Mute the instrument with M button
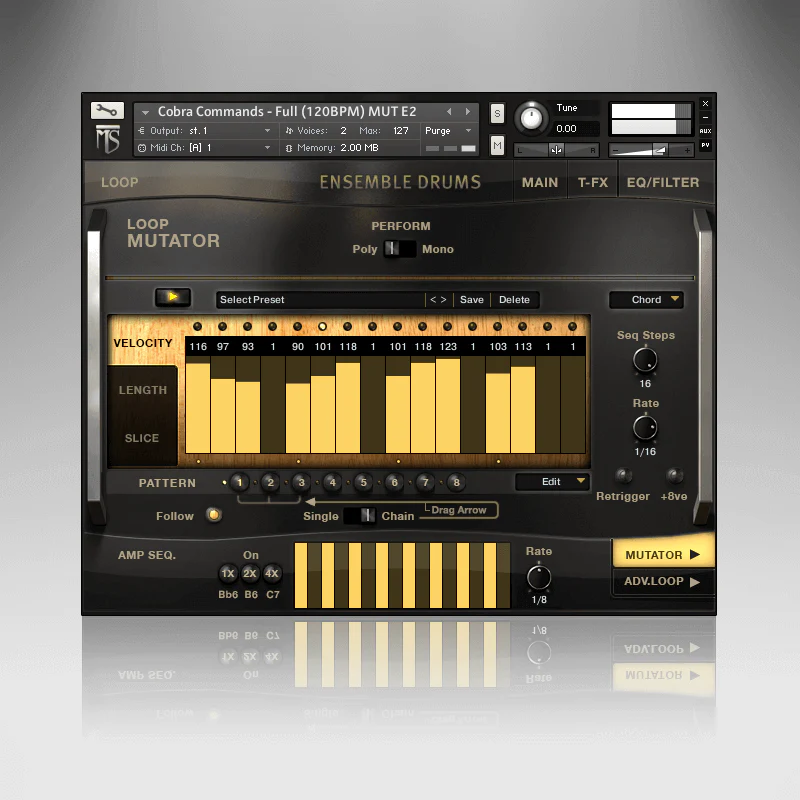This screenshot has height=800, width=800. coord(497,146)
